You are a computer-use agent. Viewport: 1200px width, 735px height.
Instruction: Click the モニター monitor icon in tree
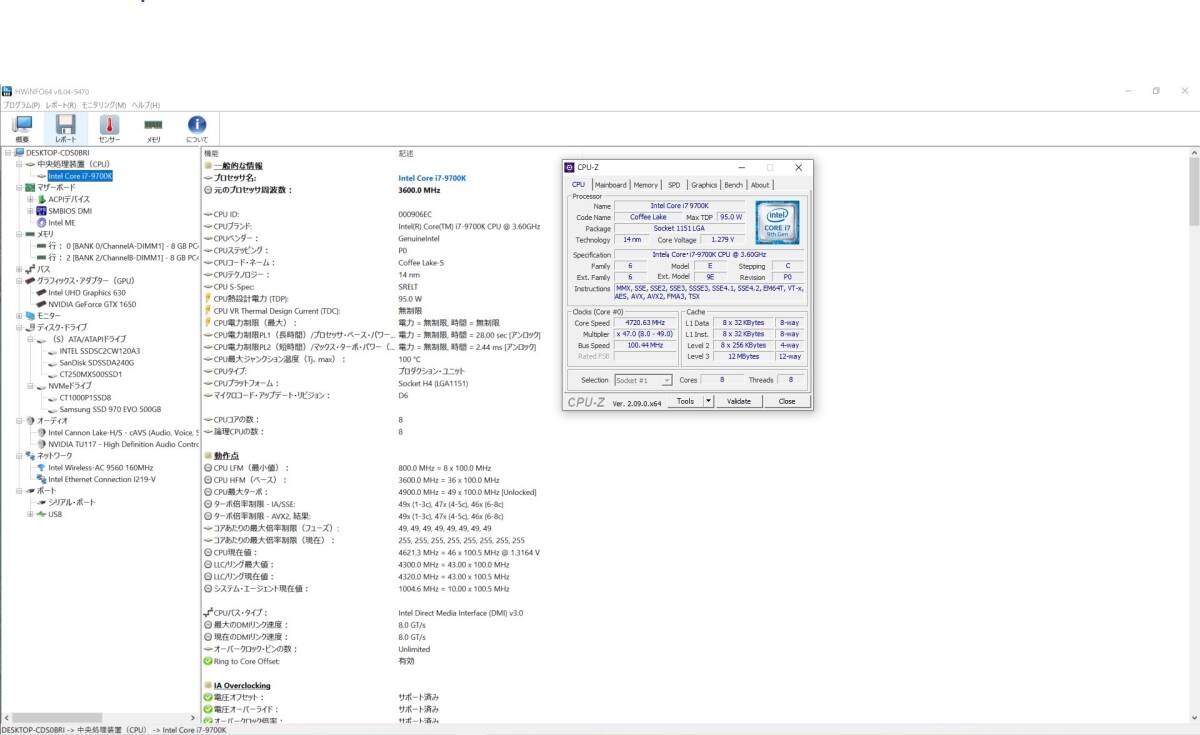coord(30,316)
